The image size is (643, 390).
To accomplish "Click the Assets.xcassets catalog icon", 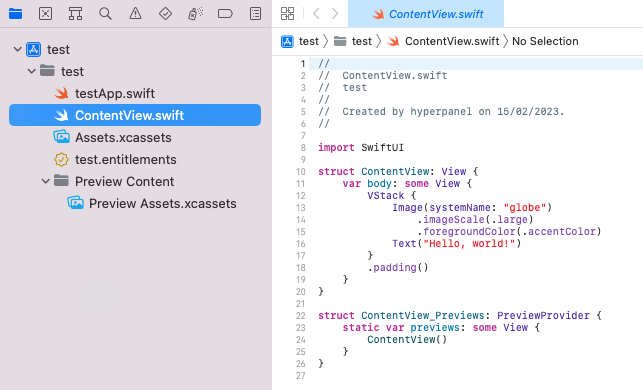I will [x=62, y=137].
